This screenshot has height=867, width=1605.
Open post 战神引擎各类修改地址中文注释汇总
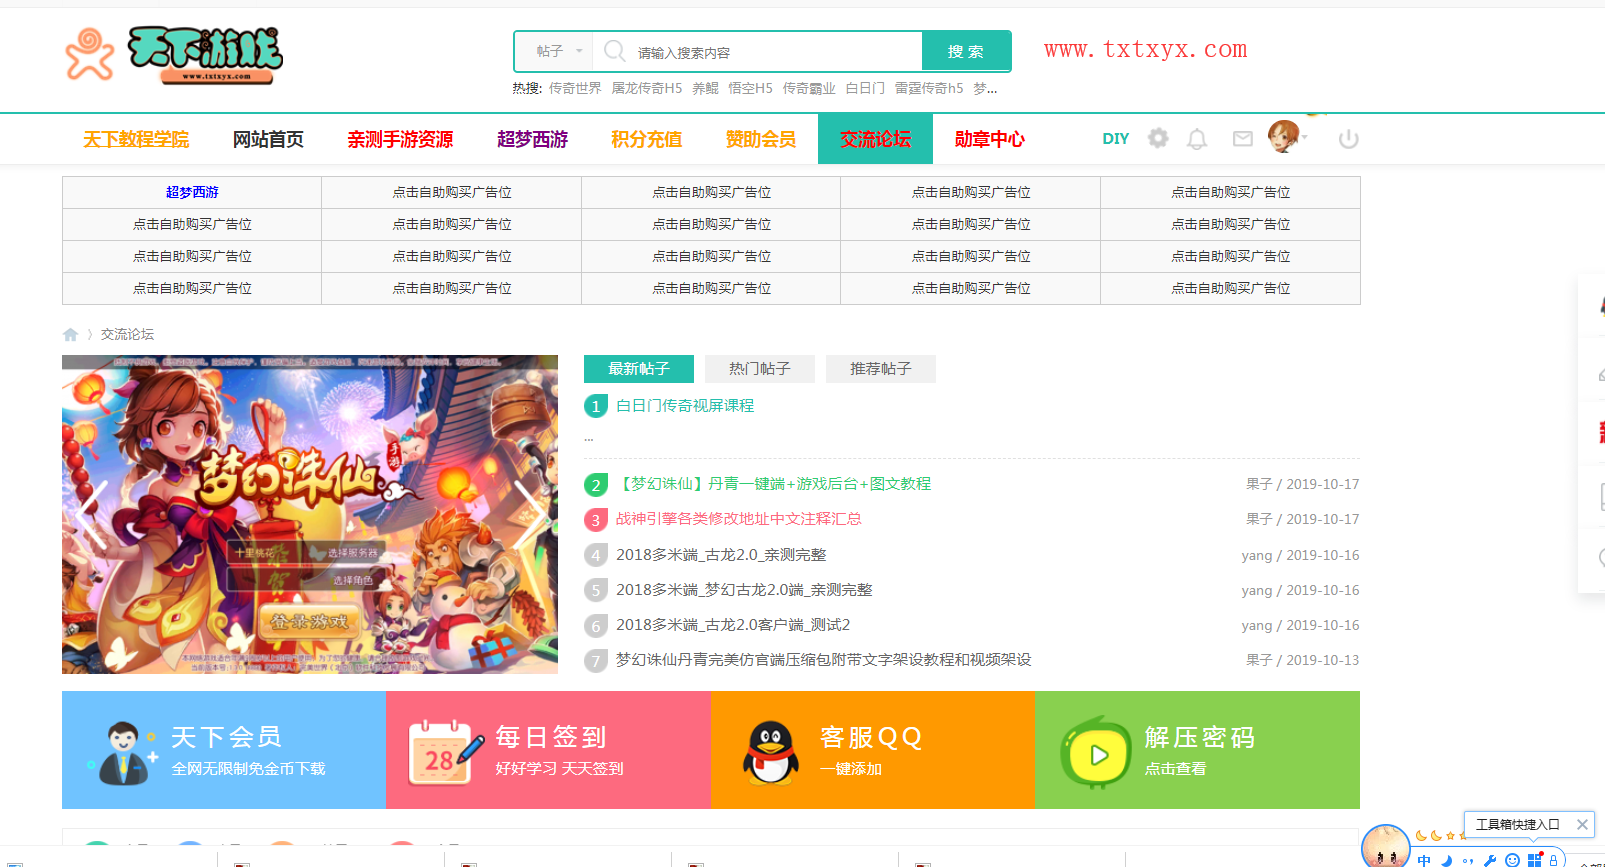pyautogui.click(x=739, y=519)
